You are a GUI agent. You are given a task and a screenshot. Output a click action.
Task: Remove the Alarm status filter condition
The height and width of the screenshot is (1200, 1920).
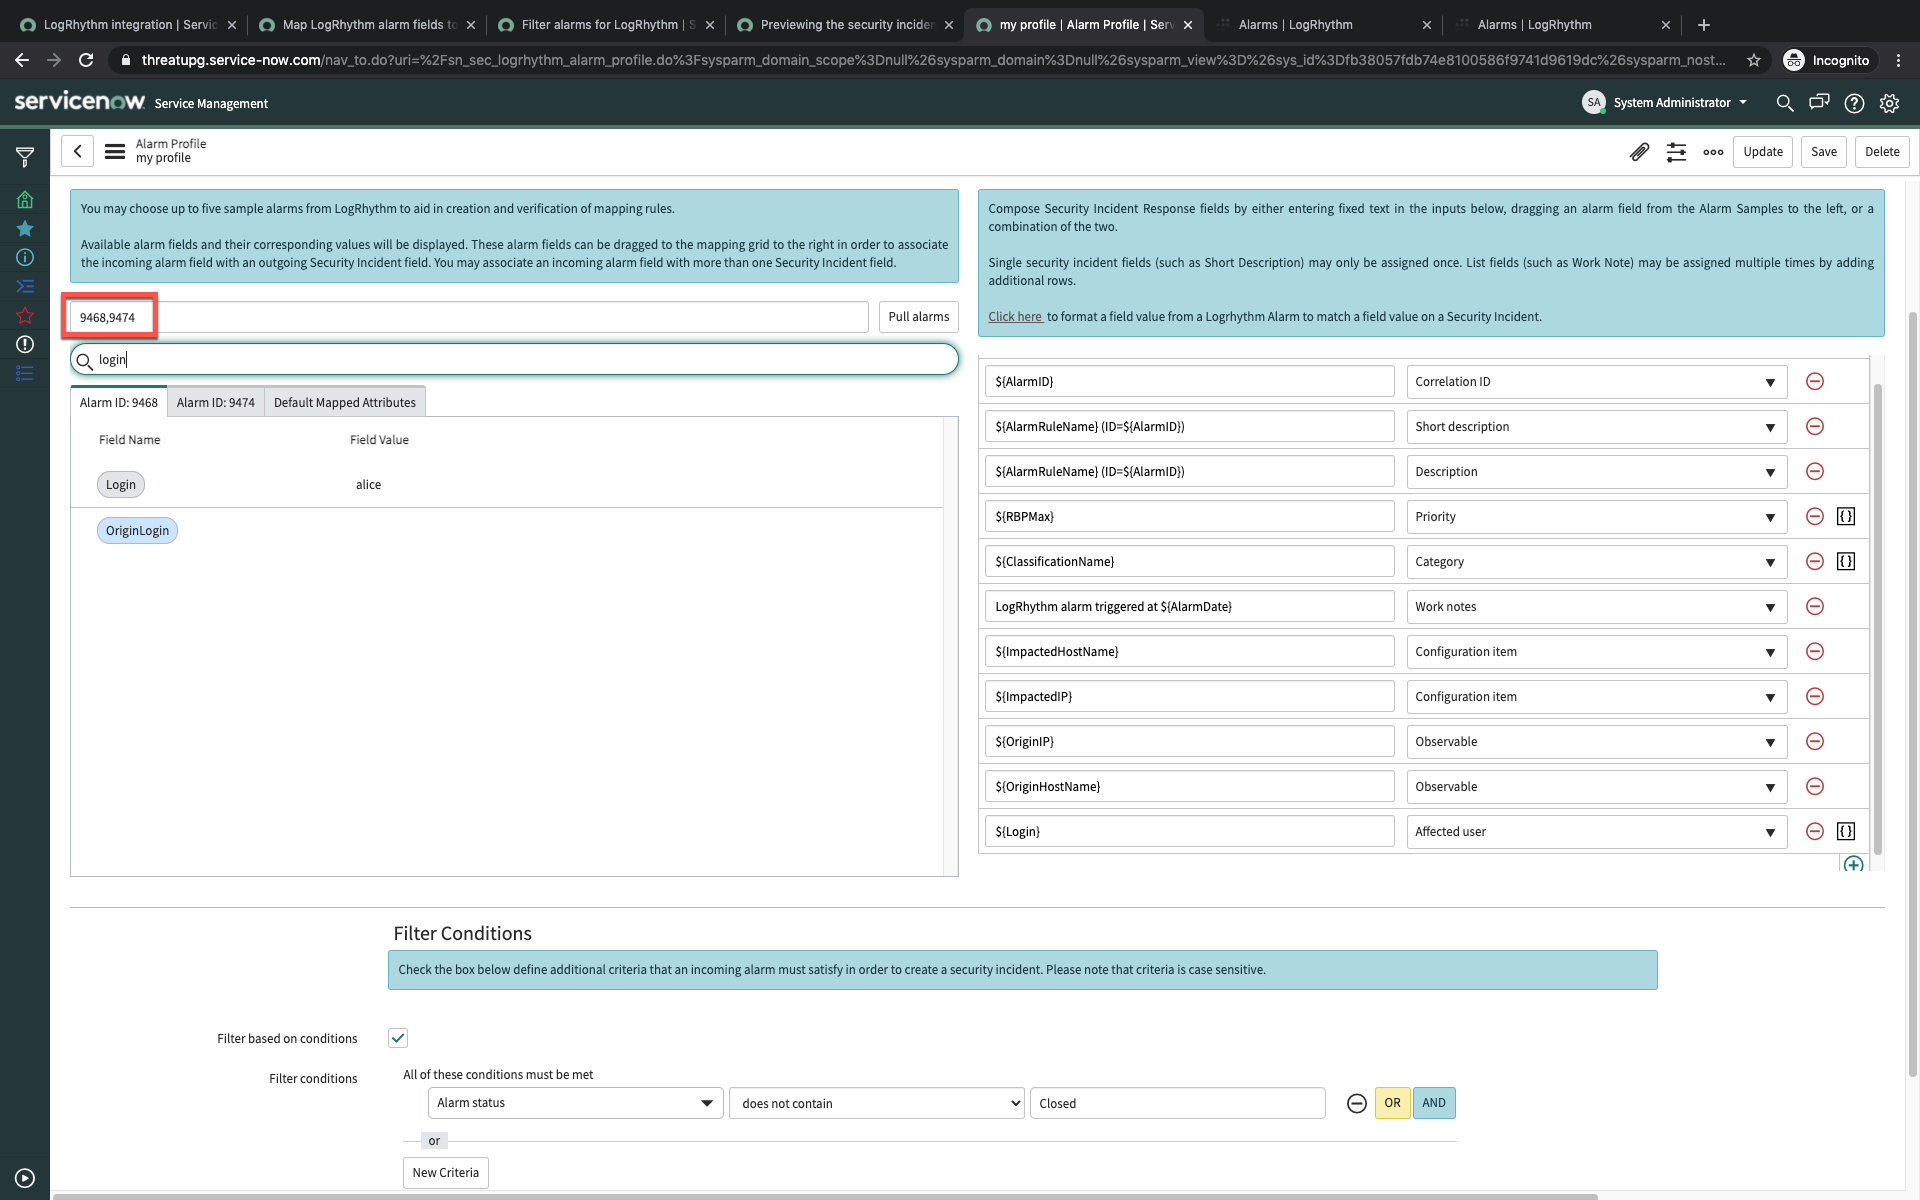point(1356,1104)
